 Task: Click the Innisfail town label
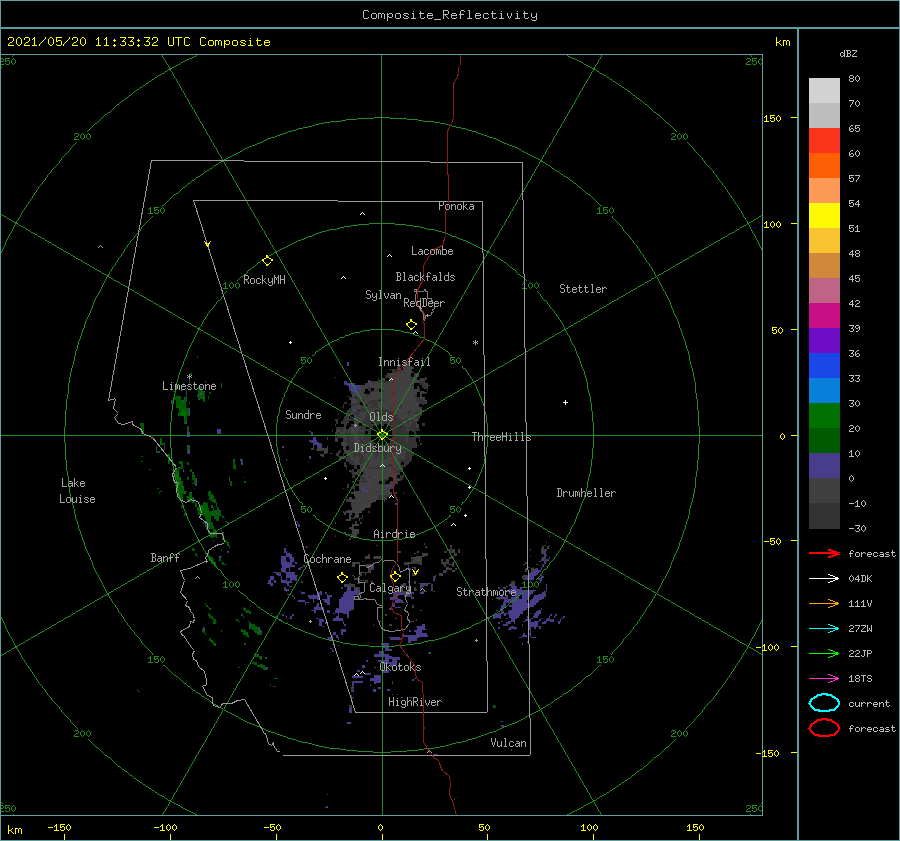point(404,362)
